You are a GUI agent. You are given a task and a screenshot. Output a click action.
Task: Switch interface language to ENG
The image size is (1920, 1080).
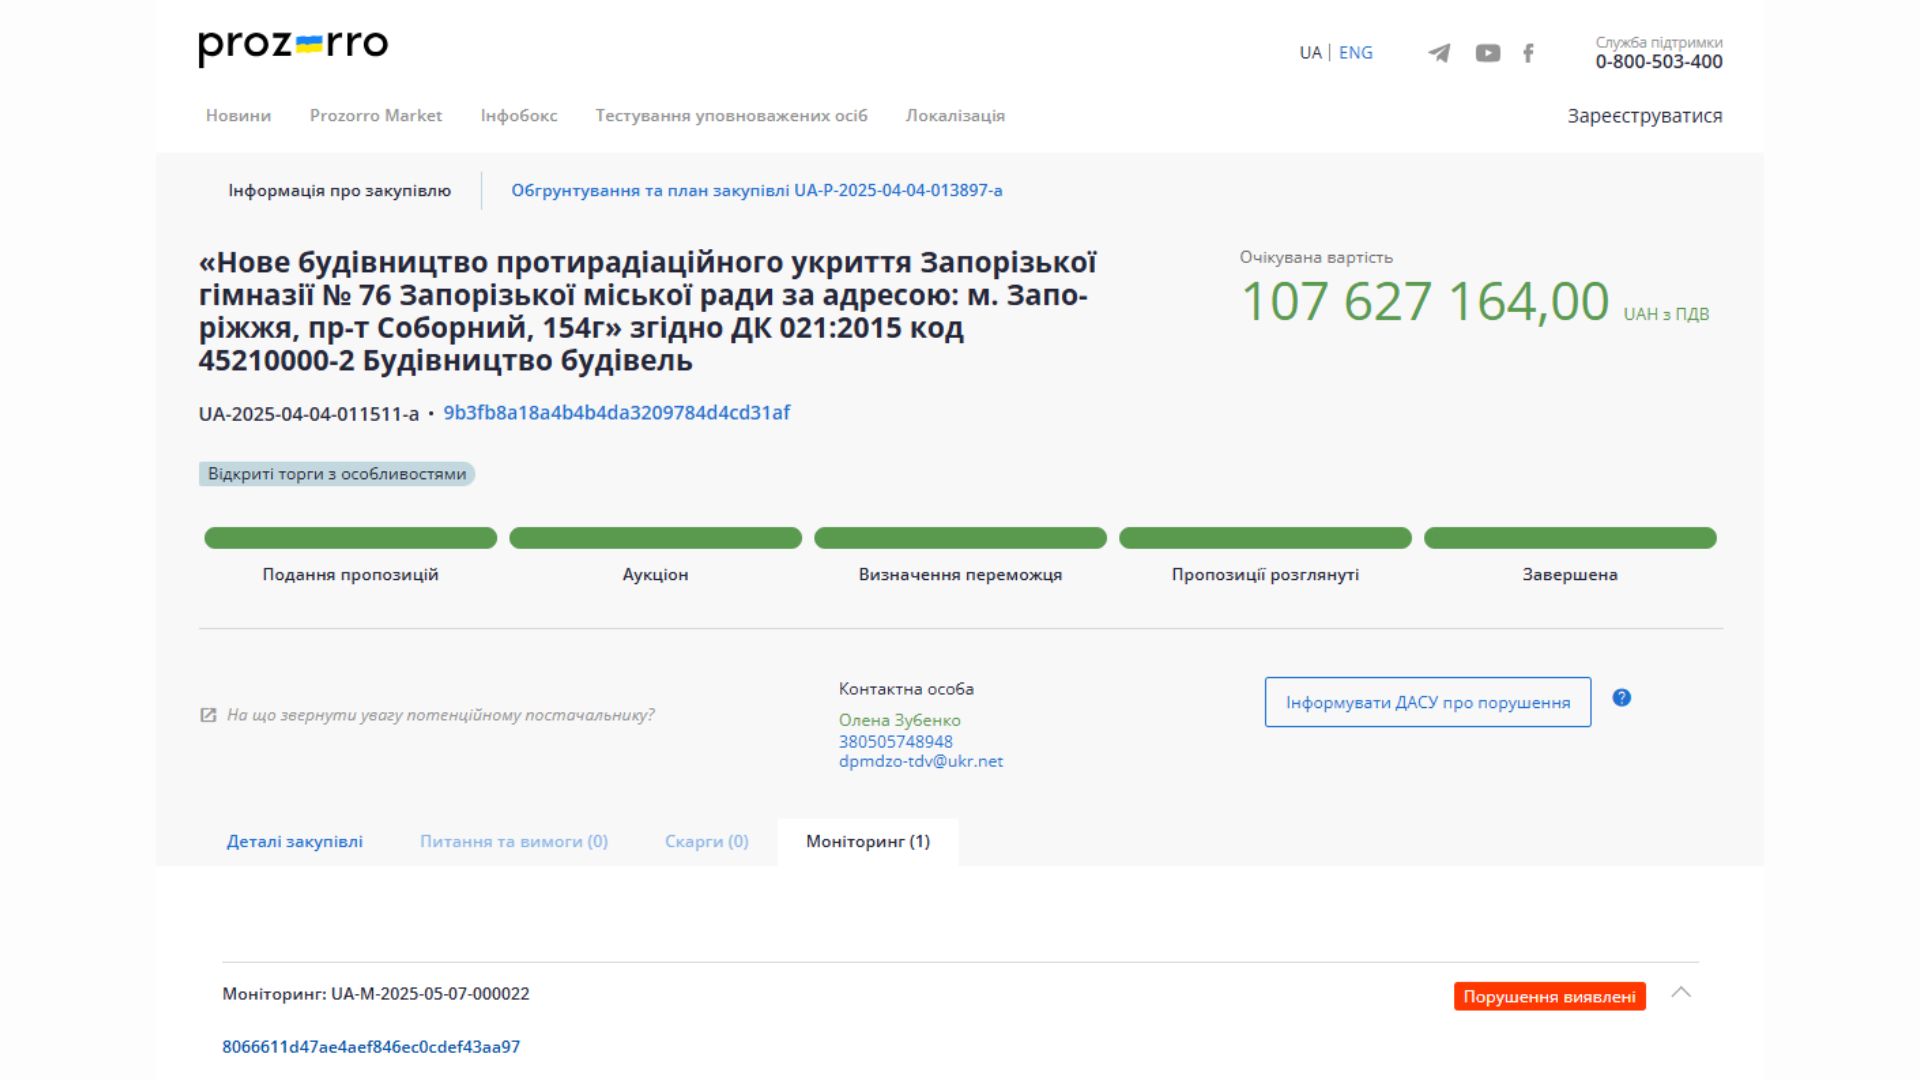(x=1355, y=52)
